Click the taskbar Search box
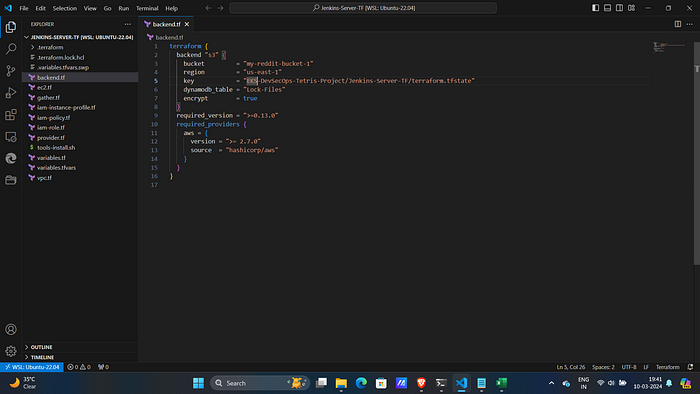This screenshot has height=394, width=700. click(260, 383)
